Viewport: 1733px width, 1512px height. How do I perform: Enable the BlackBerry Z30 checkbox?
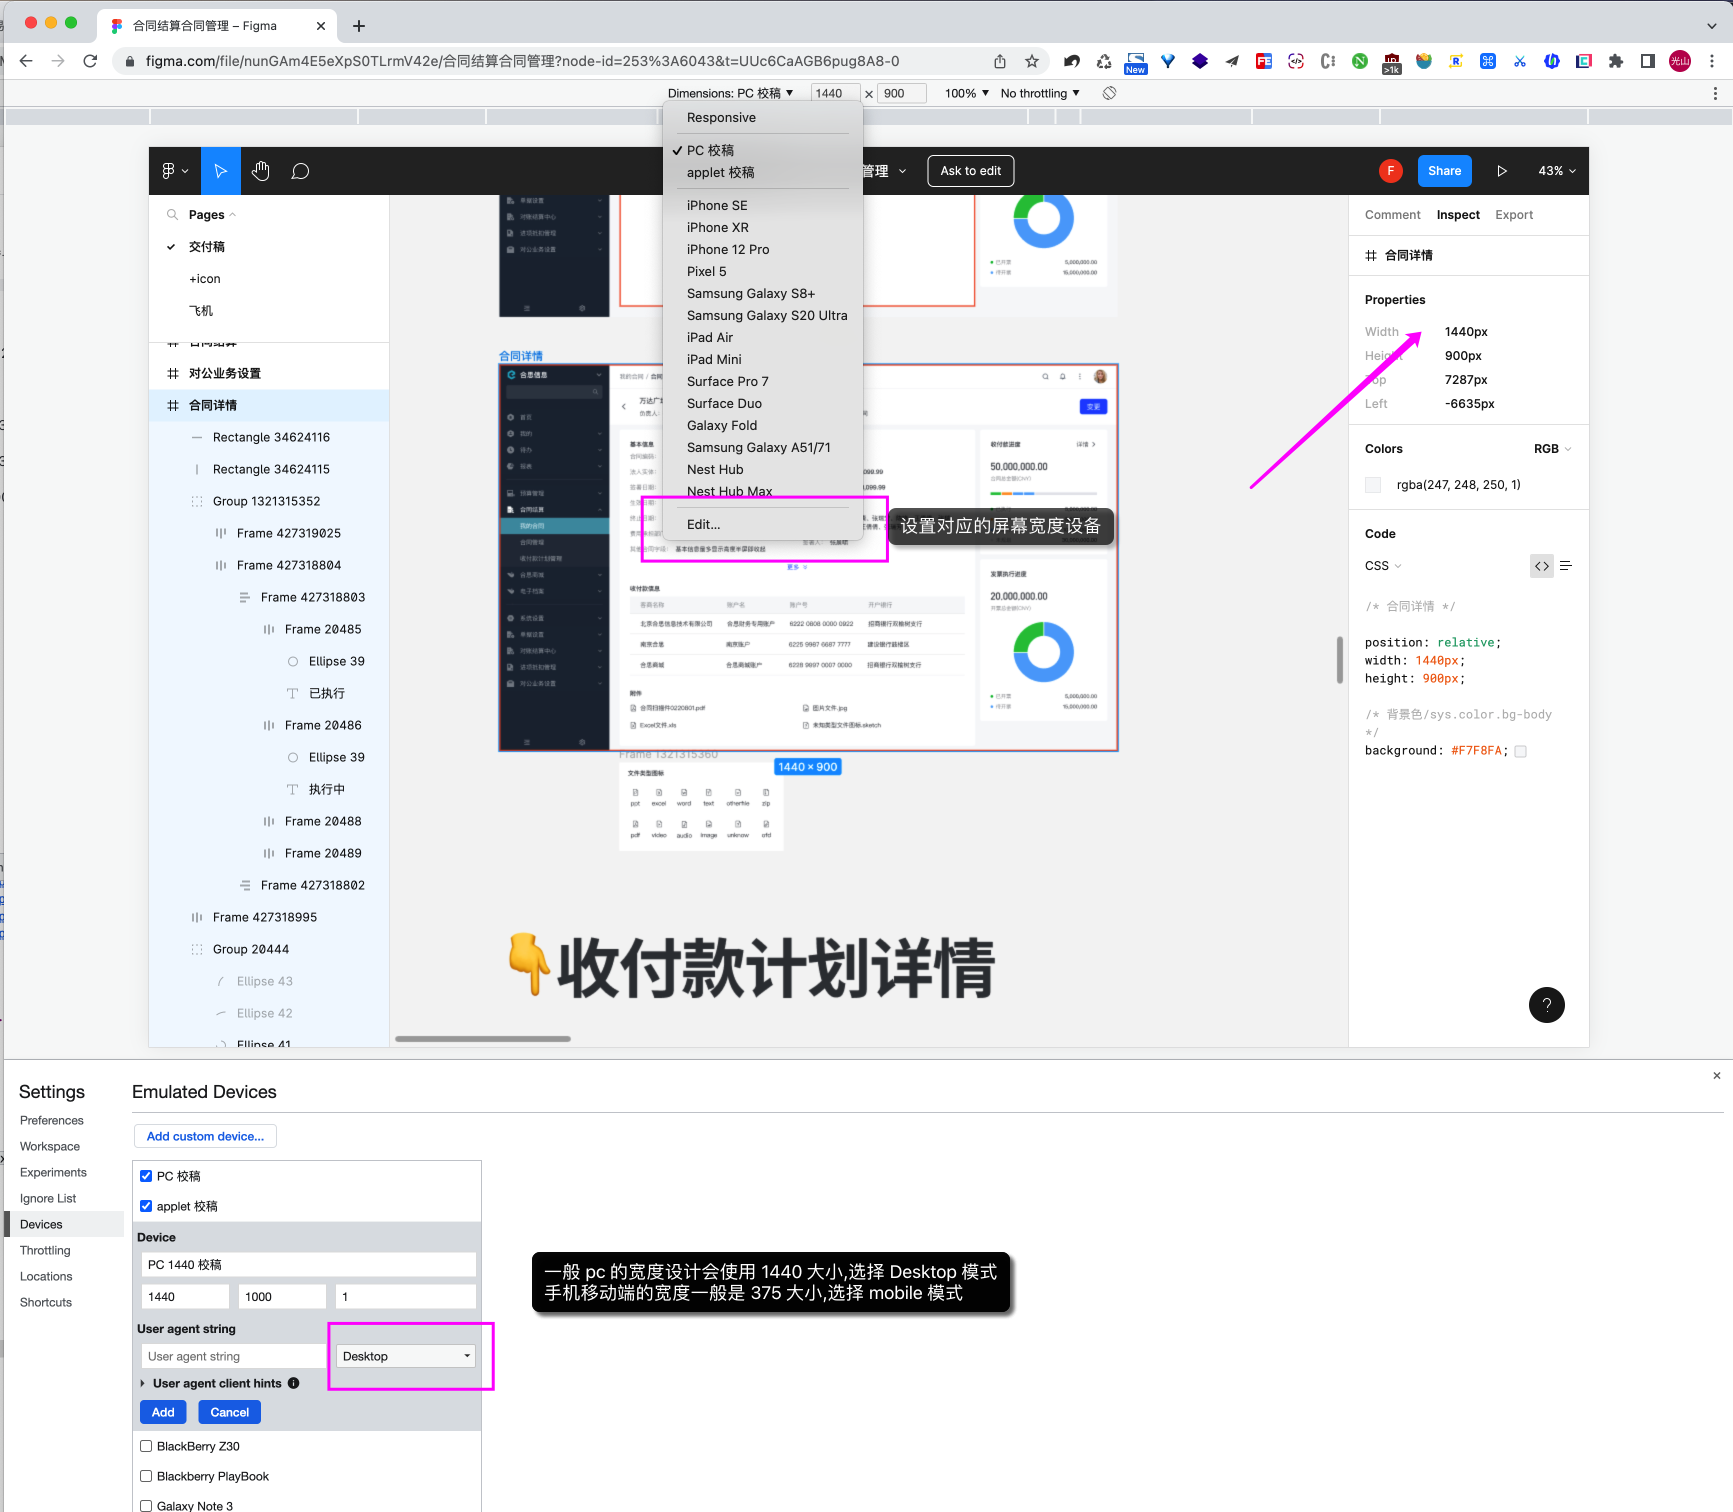pos(146,1446)
